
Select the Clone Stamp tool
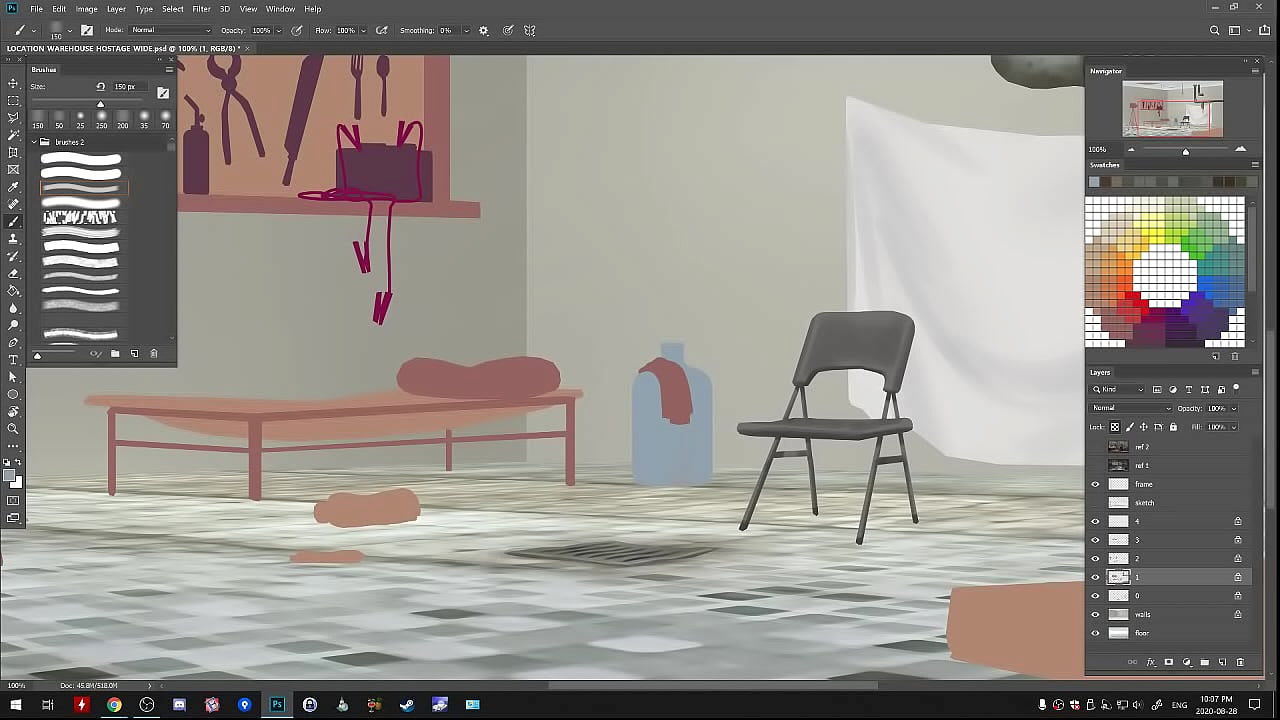(x=13, y=239)
